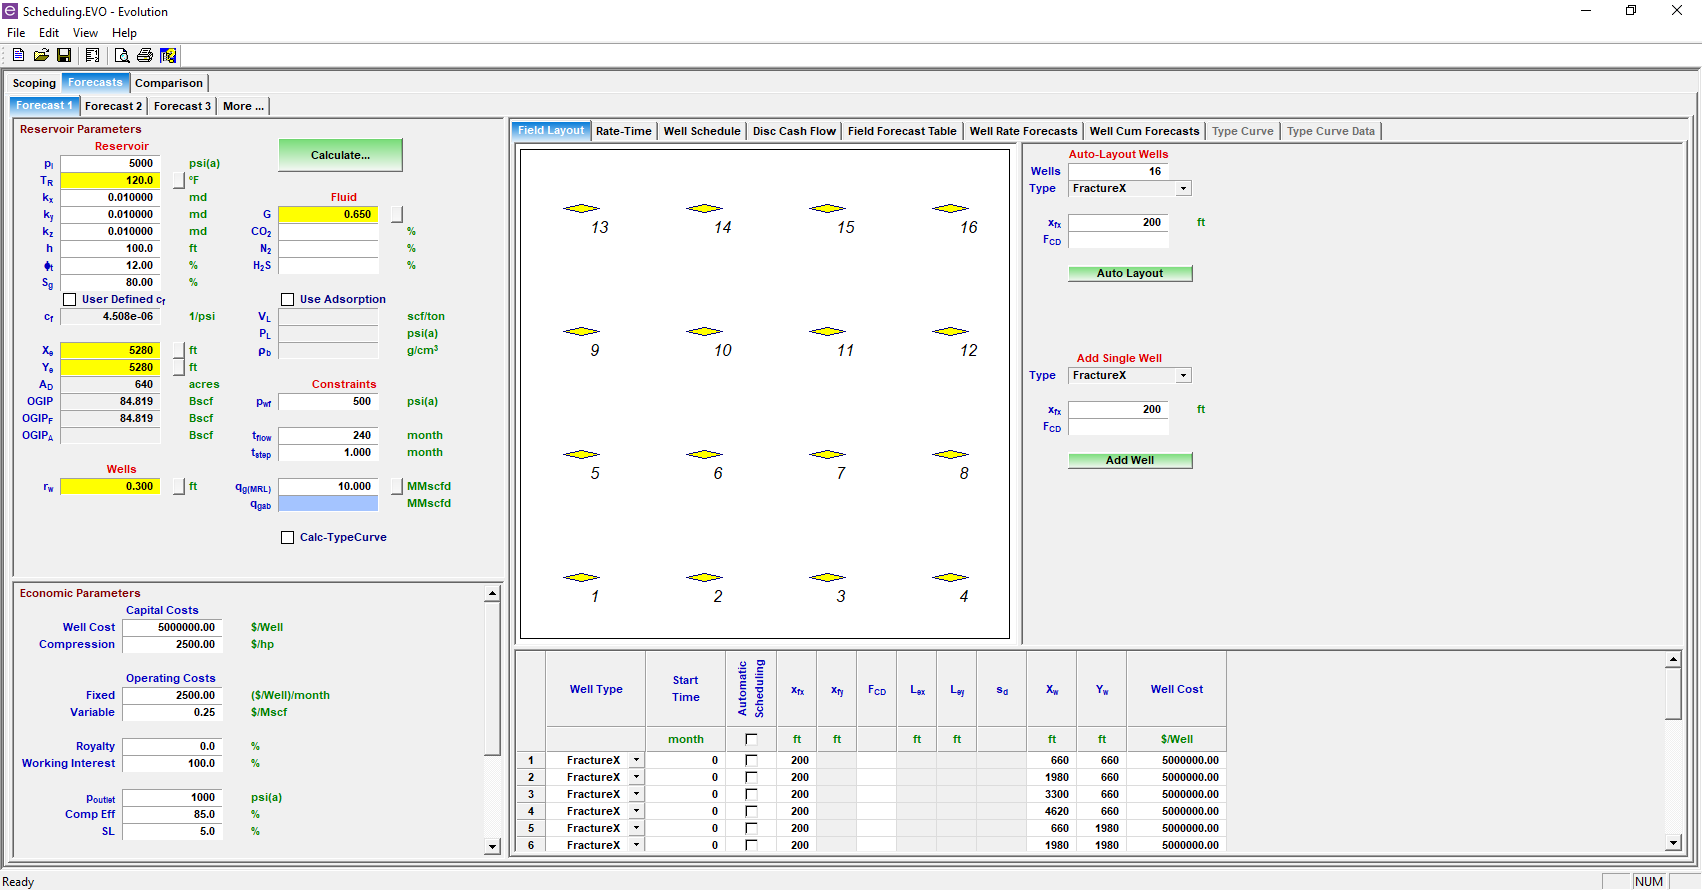Image resolution: width=1702 pixels, height=890 pixels.
Task: Click the More ... forecasts tab button
Action: tap(244, 106)
